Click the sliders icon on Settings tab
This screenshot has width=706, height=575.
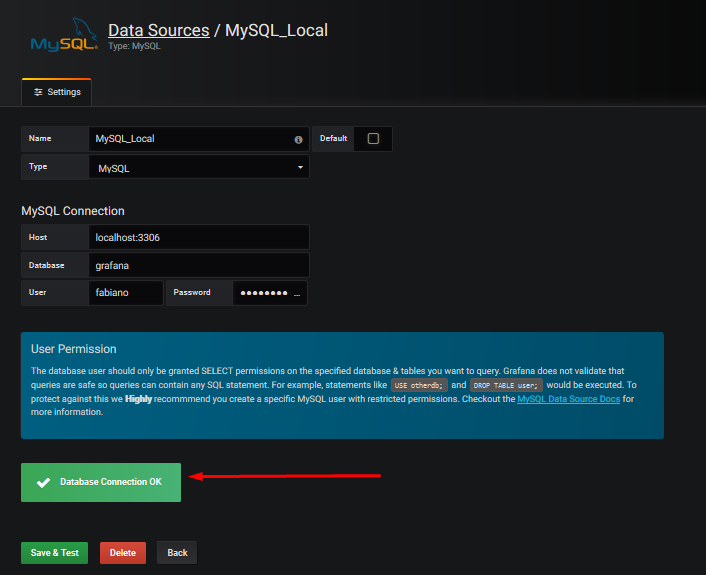tap(38, 92)
